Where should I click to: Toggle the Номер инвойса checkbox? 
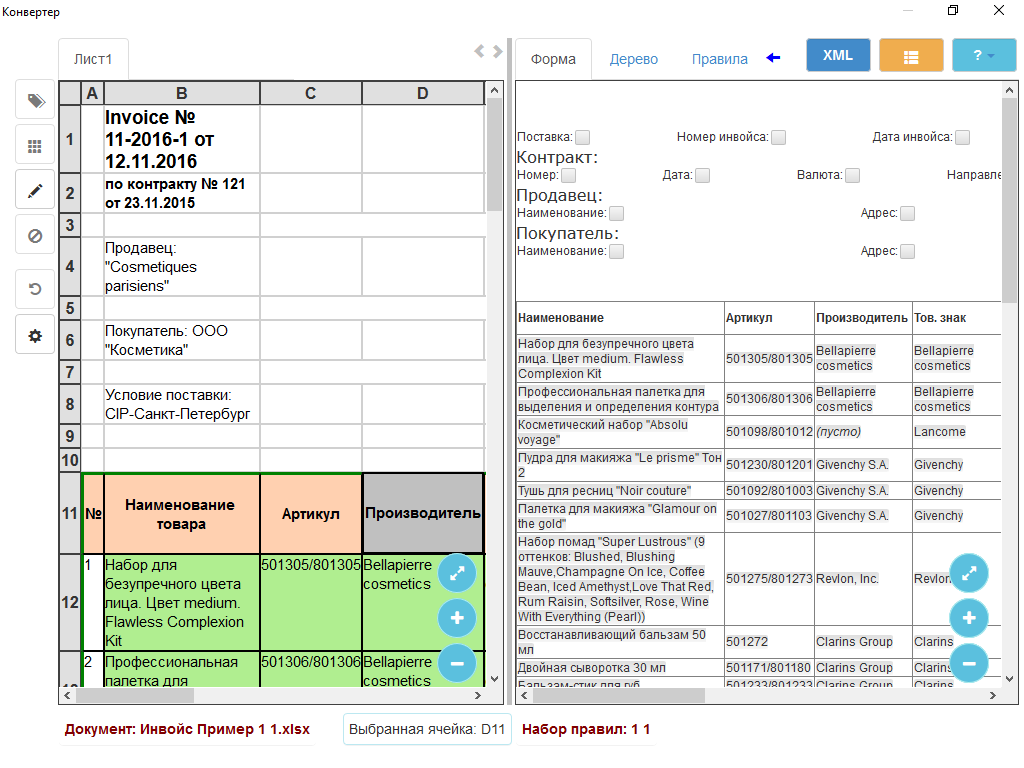pyautogui.click(x=778, y=137)
